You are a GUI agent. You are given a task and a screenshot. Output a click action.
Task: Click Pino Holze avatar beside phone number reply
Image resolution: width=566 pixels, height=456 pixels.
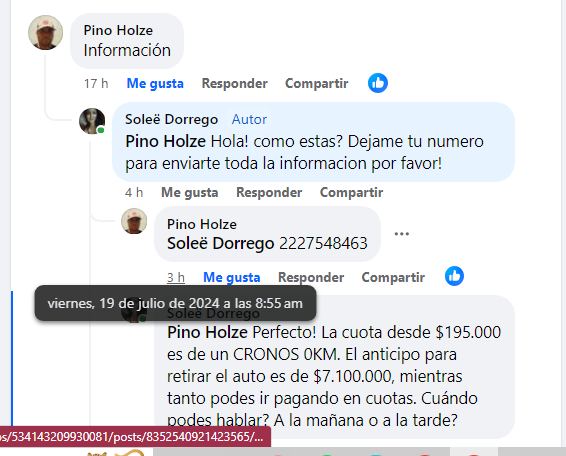[x=134, y=221]
